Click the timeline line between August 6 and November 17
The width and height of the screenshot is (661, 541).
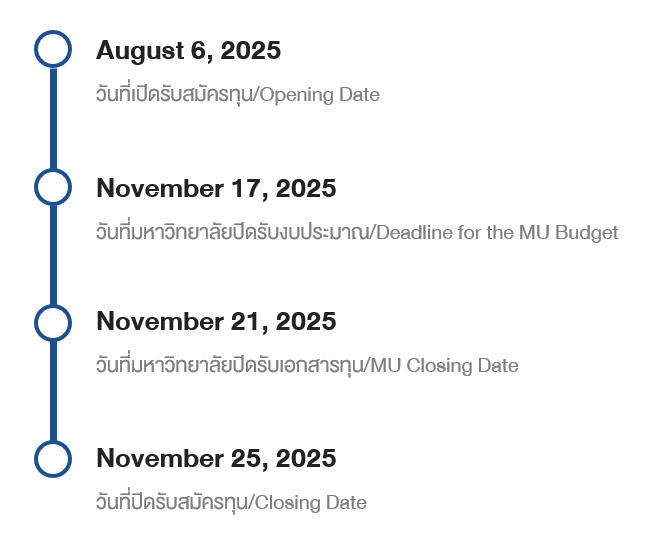[53, 118]
